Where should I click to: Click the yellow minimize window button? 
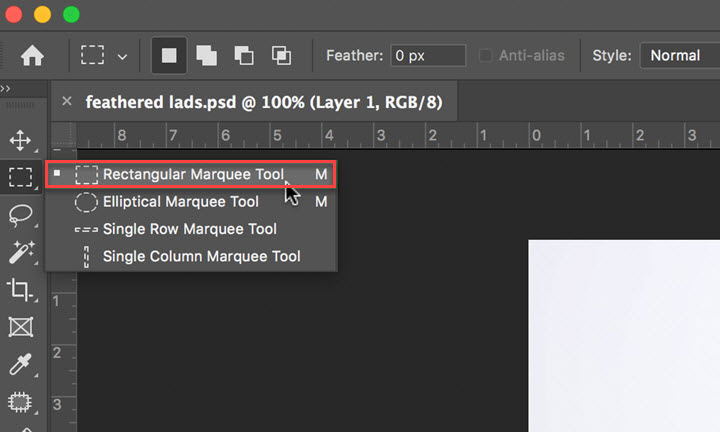click(42, 14)
